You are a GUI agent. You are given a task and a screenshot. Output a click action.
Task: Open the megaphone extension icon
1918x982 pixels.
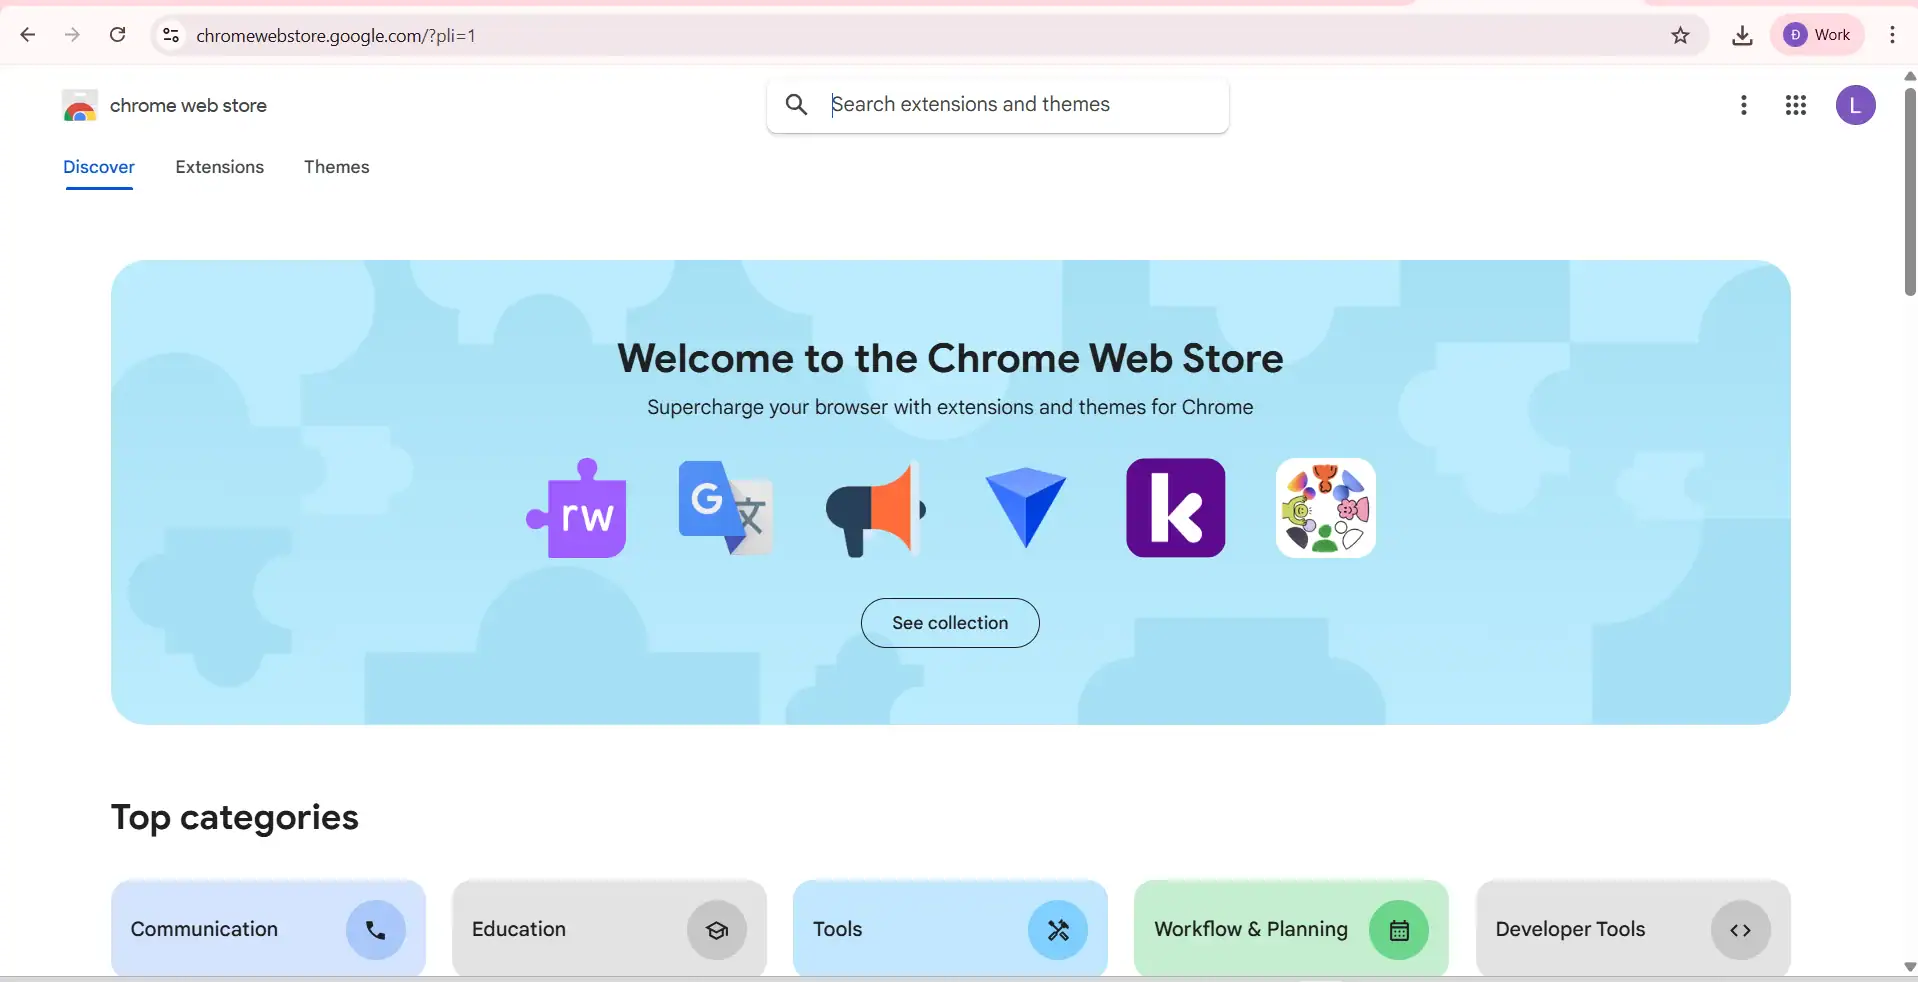876,508
